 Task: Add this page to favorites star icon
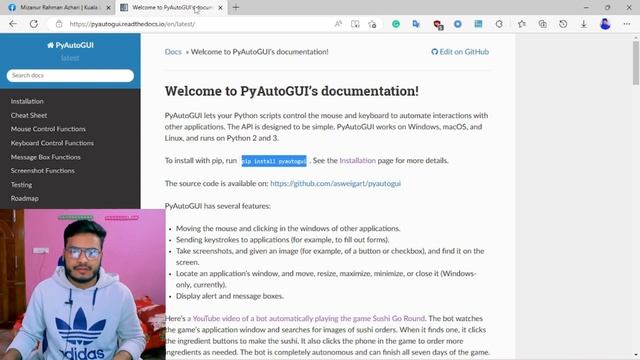[x=372, y=24]
